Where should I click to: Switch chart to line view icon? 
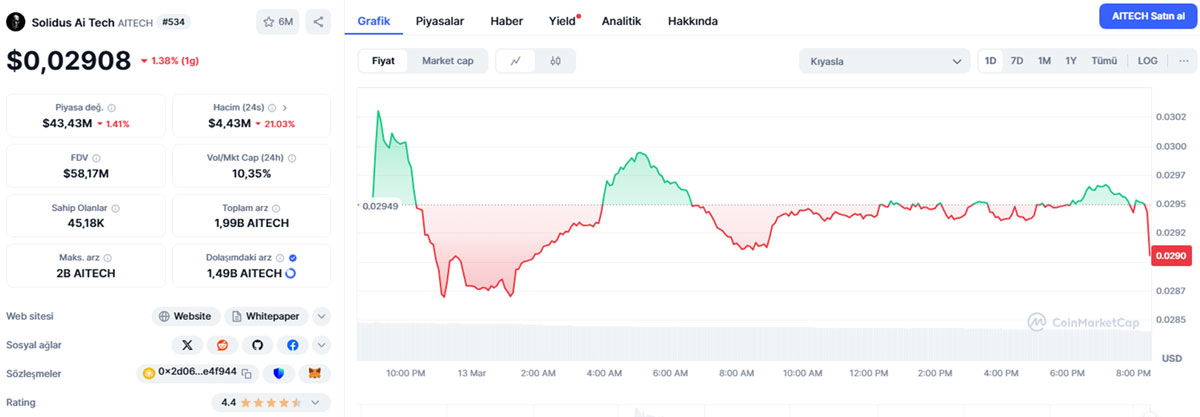[x=516, y=61]
